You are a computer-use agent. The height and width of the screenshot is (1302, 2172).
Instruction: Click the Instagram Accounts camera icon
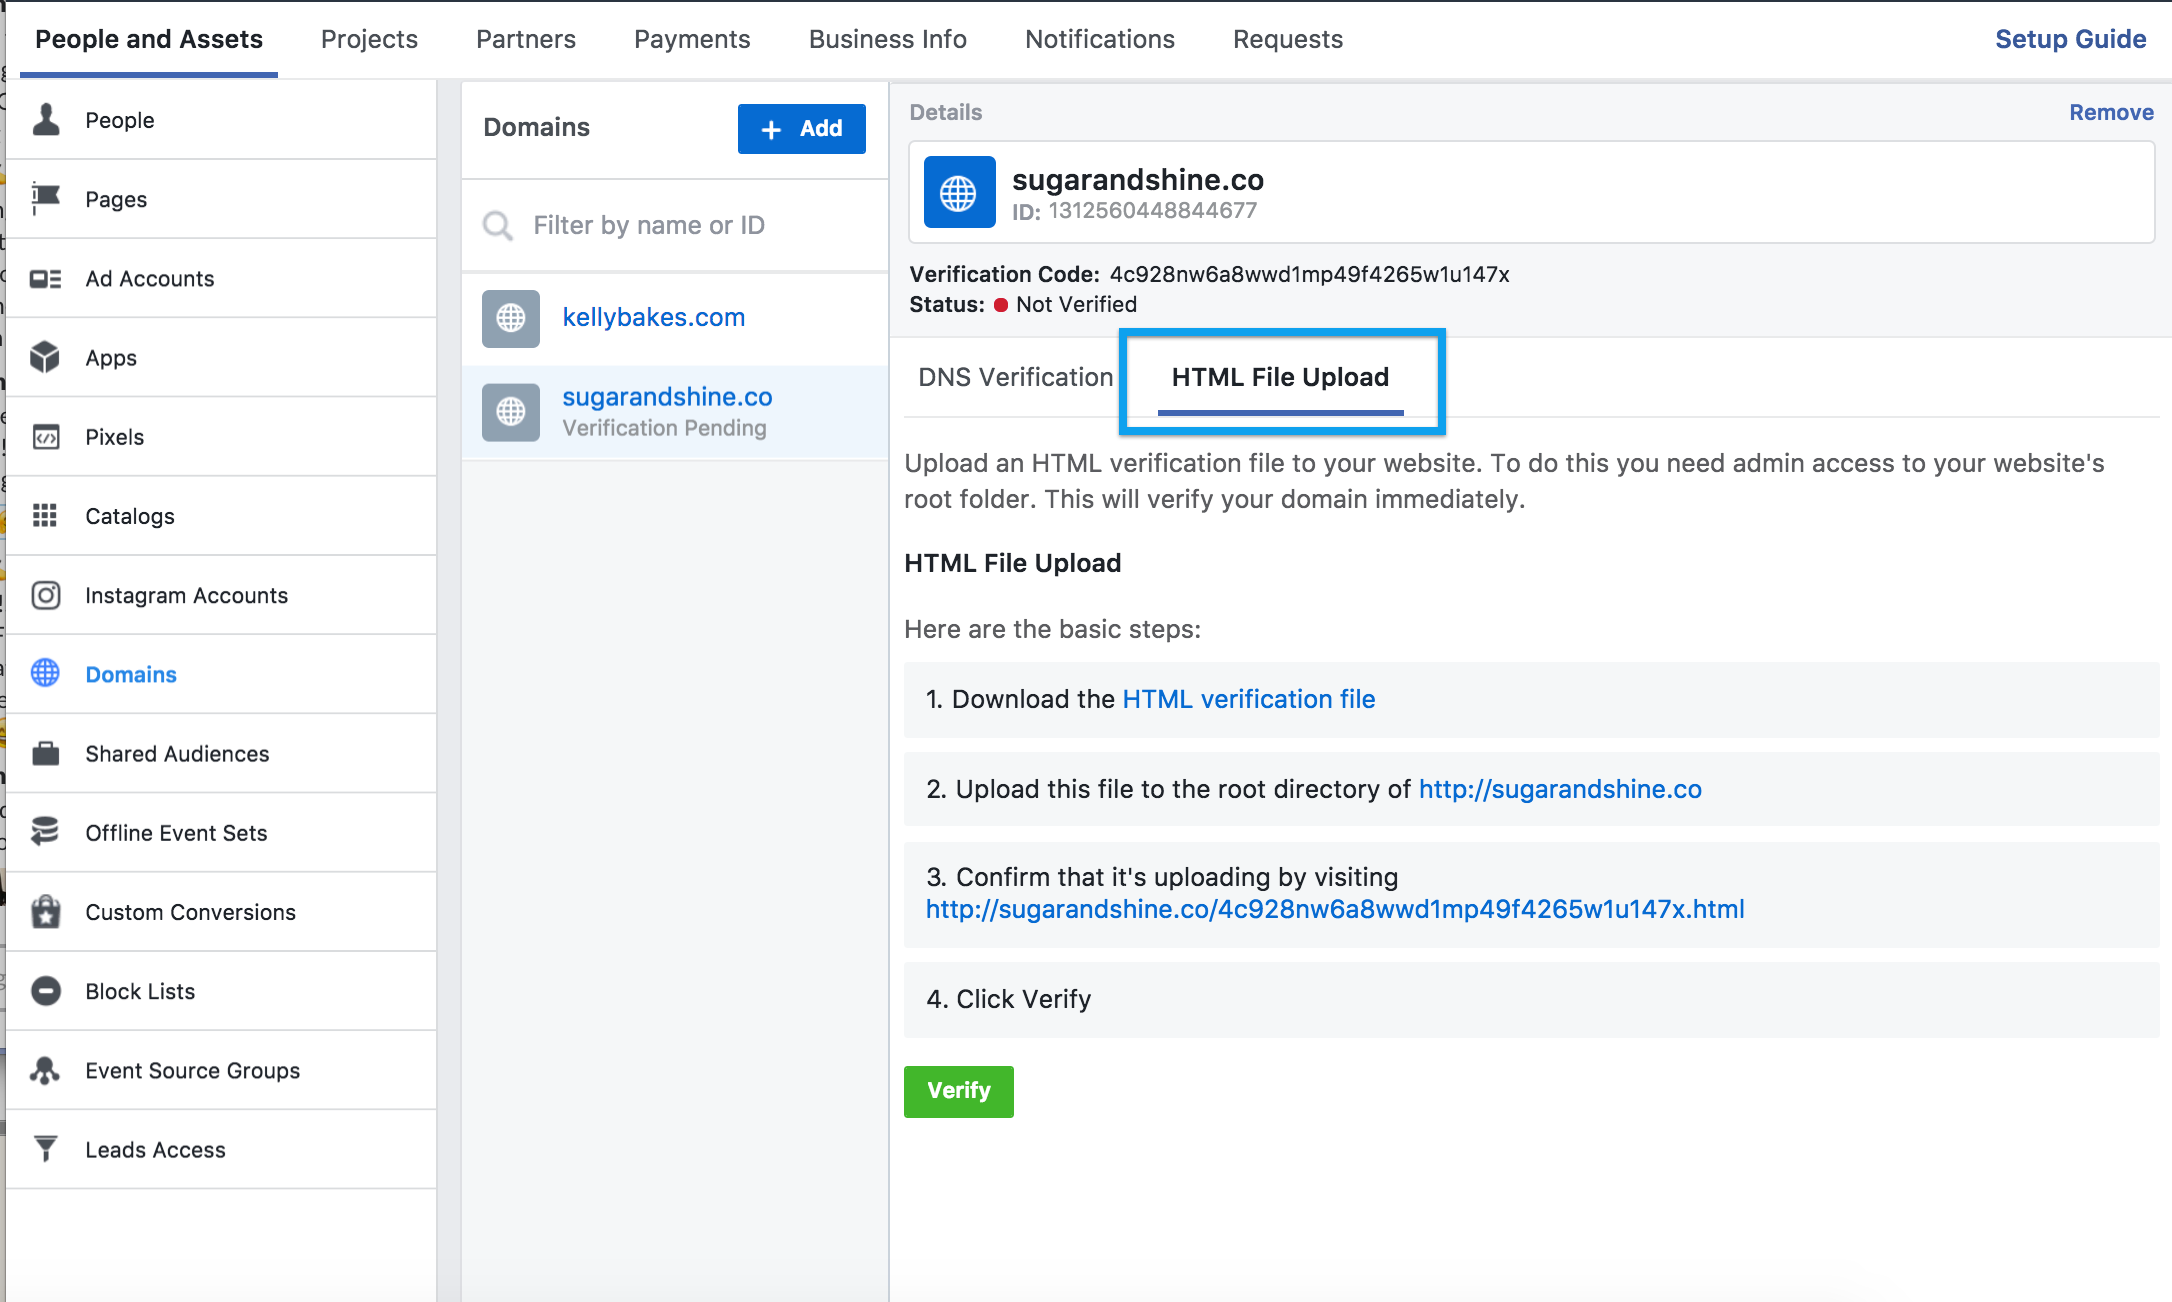pyautogui.click(x=46, y=595)
